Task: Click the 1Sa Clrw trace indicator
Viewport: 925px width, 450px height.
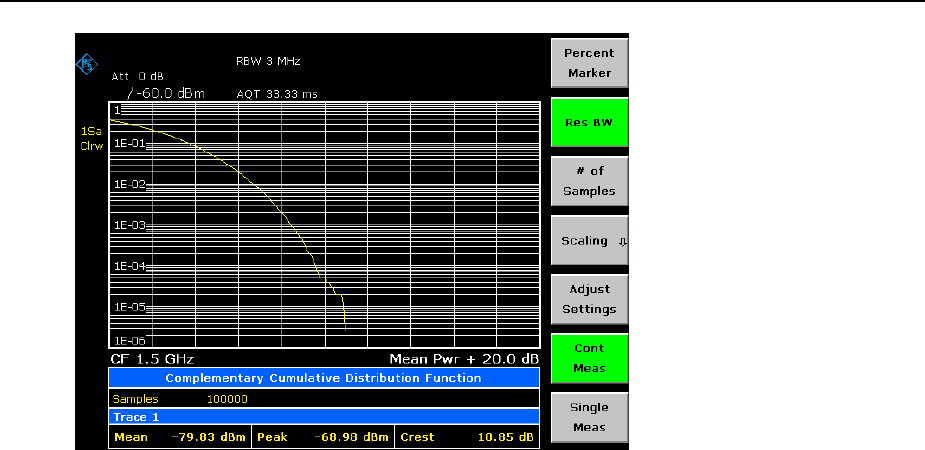Action: point(91,139)
